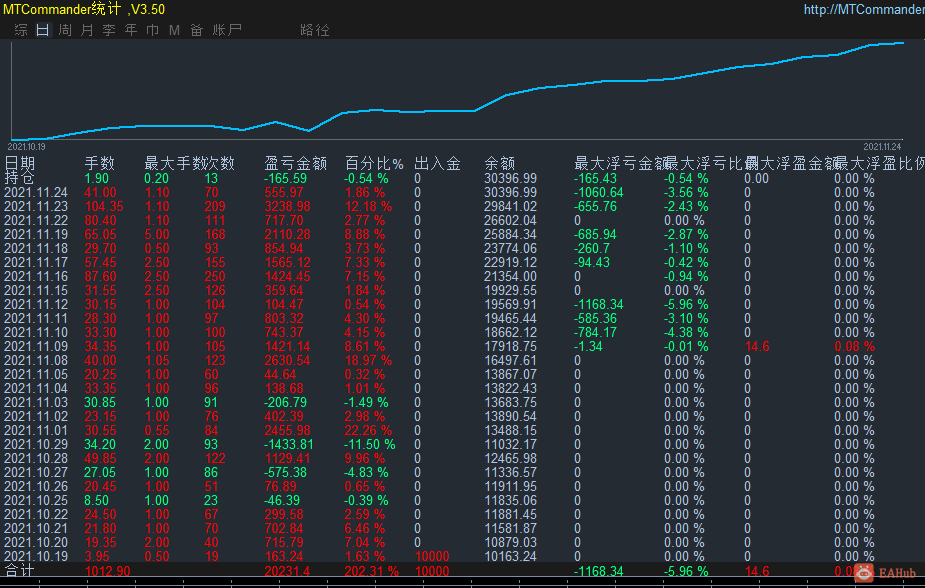Click total profit 20231.4
The width and height of the screenshot is (925, 588).
click(287, 571)
